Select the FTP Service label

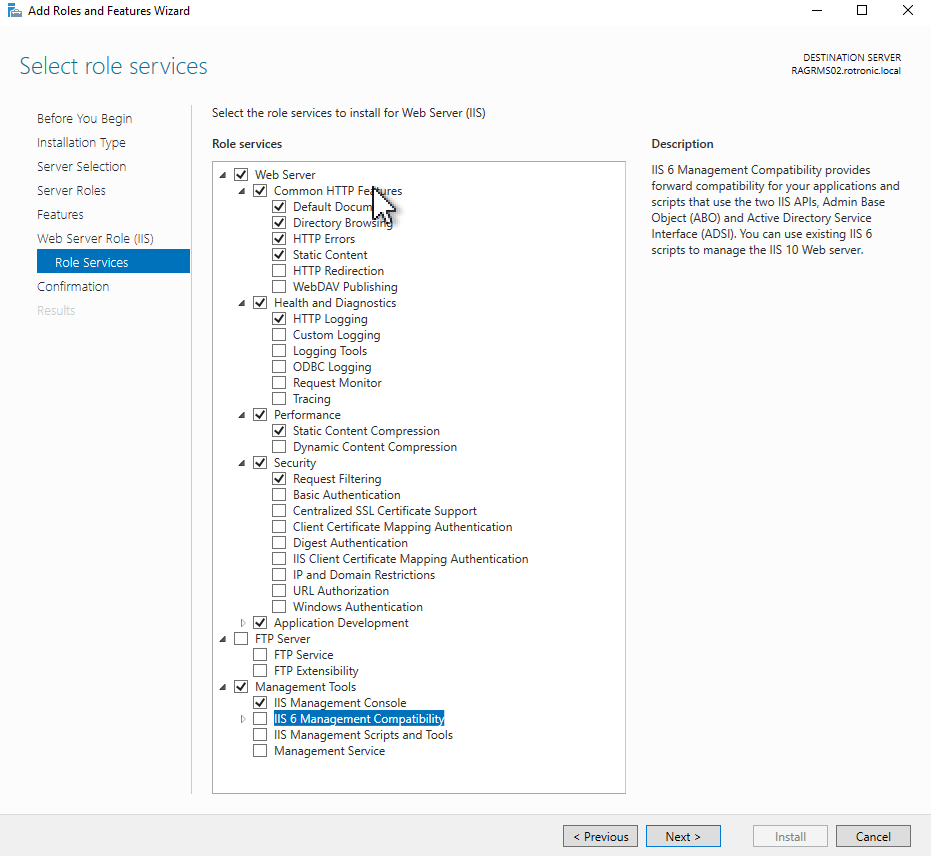303,655
